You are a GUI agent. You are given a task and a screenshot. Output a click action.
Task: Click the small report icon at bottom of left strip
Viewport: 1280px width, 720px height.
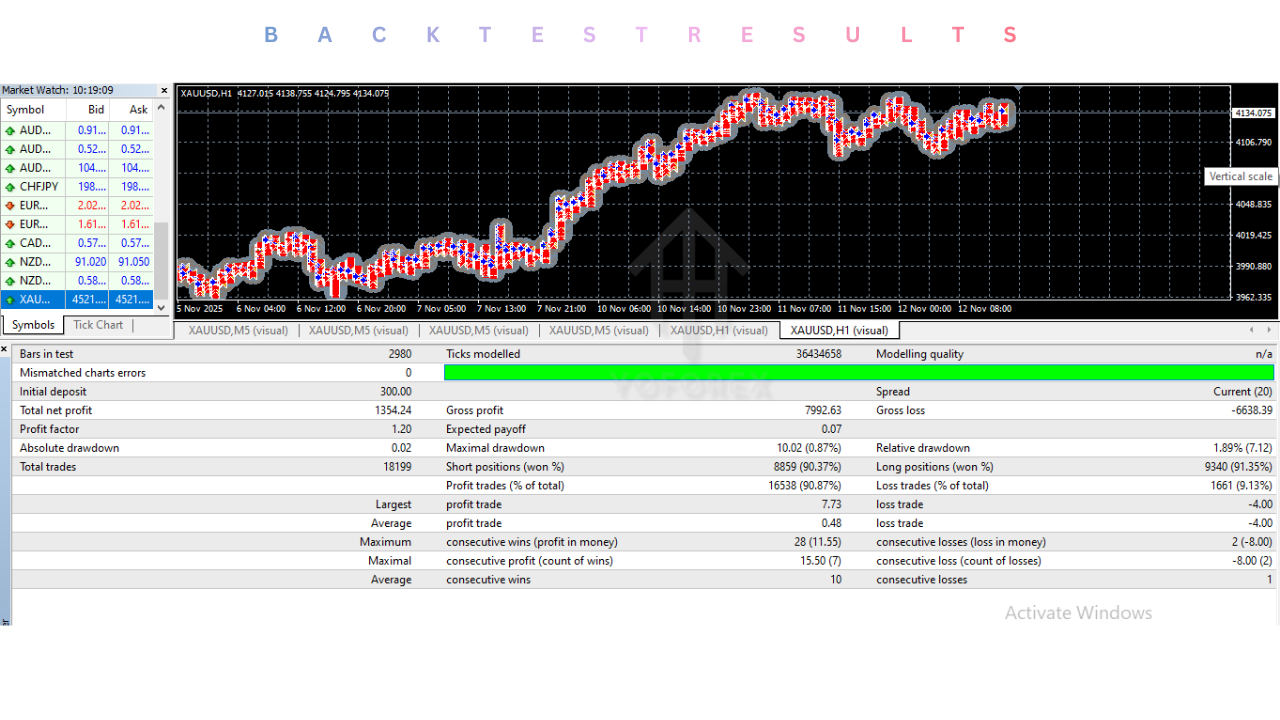[x=7, y=620]
